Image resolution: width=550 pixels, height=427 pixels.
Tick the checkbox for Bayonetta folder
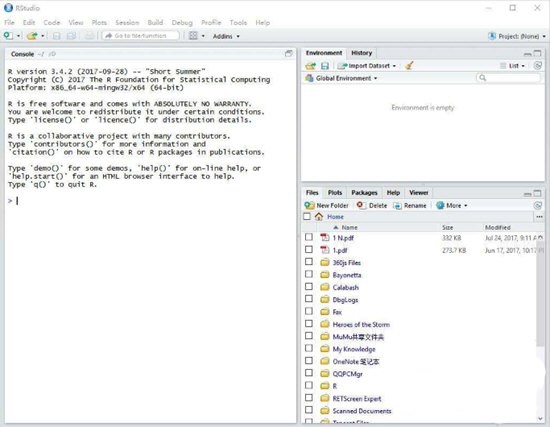[x=309, y=274]
